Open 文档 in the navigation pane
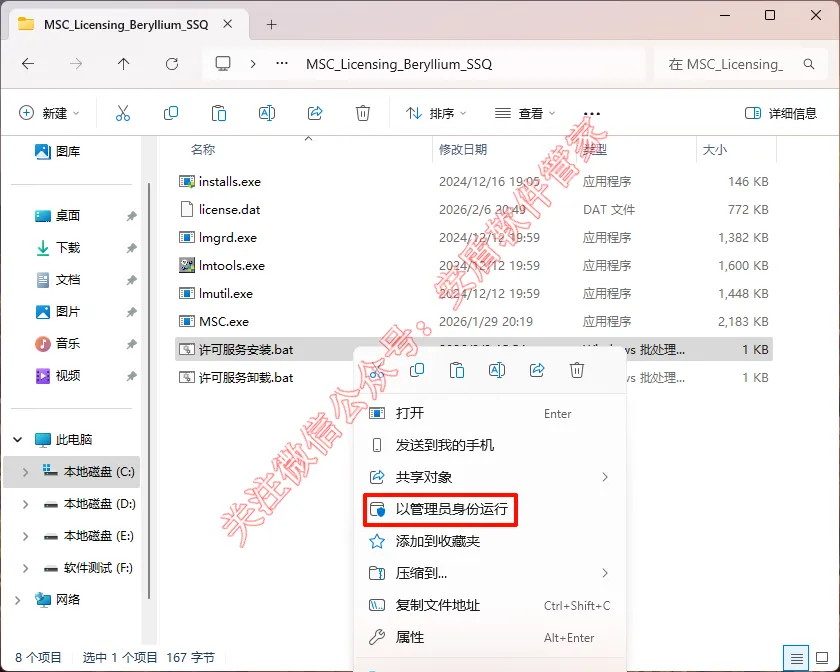This screenshot has height=672, width=840. pos(57,280)
